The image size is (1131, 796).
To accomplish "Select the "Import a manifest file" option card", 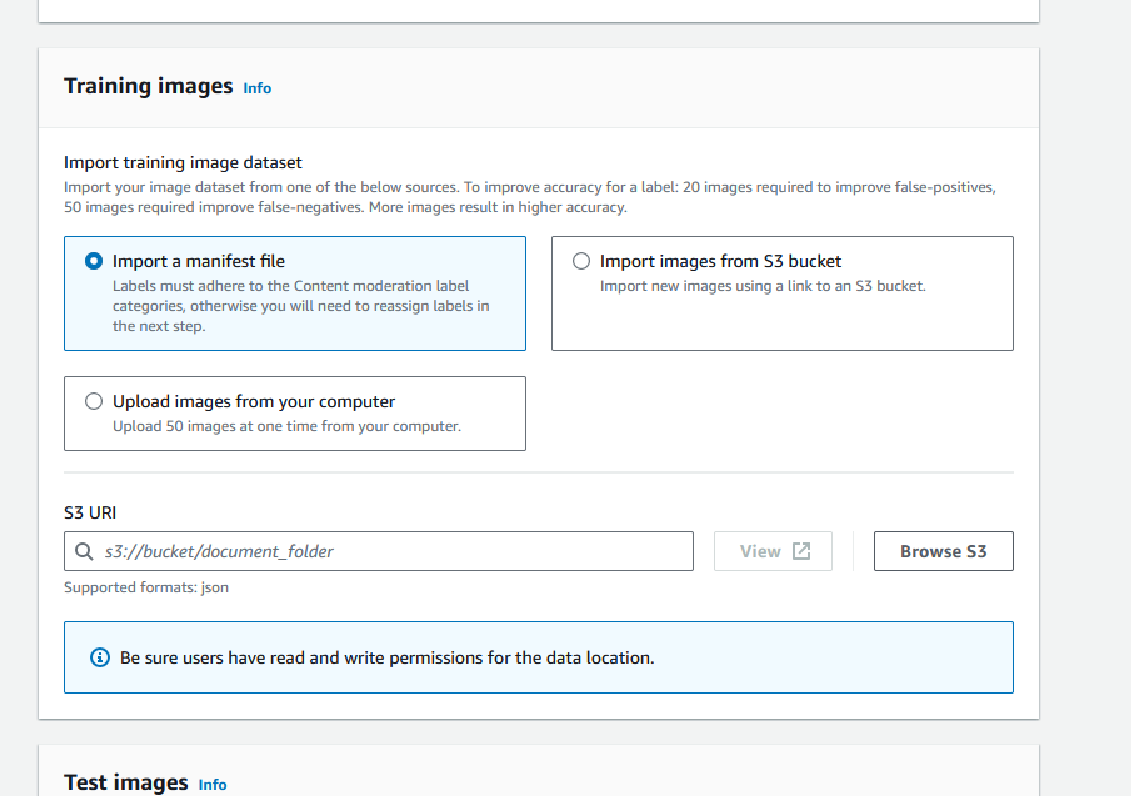I will coord(294,293).
